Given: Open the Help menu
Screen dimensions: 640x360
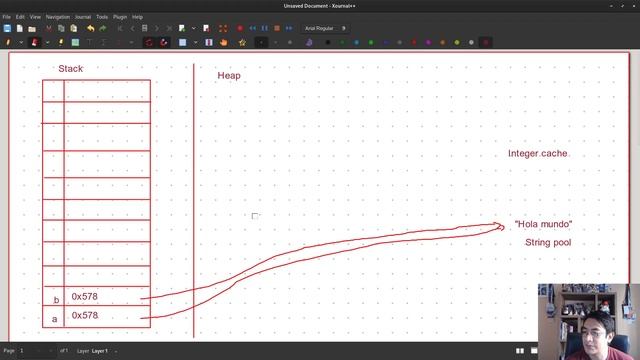Looking at the screenshot, I should 137,17.
